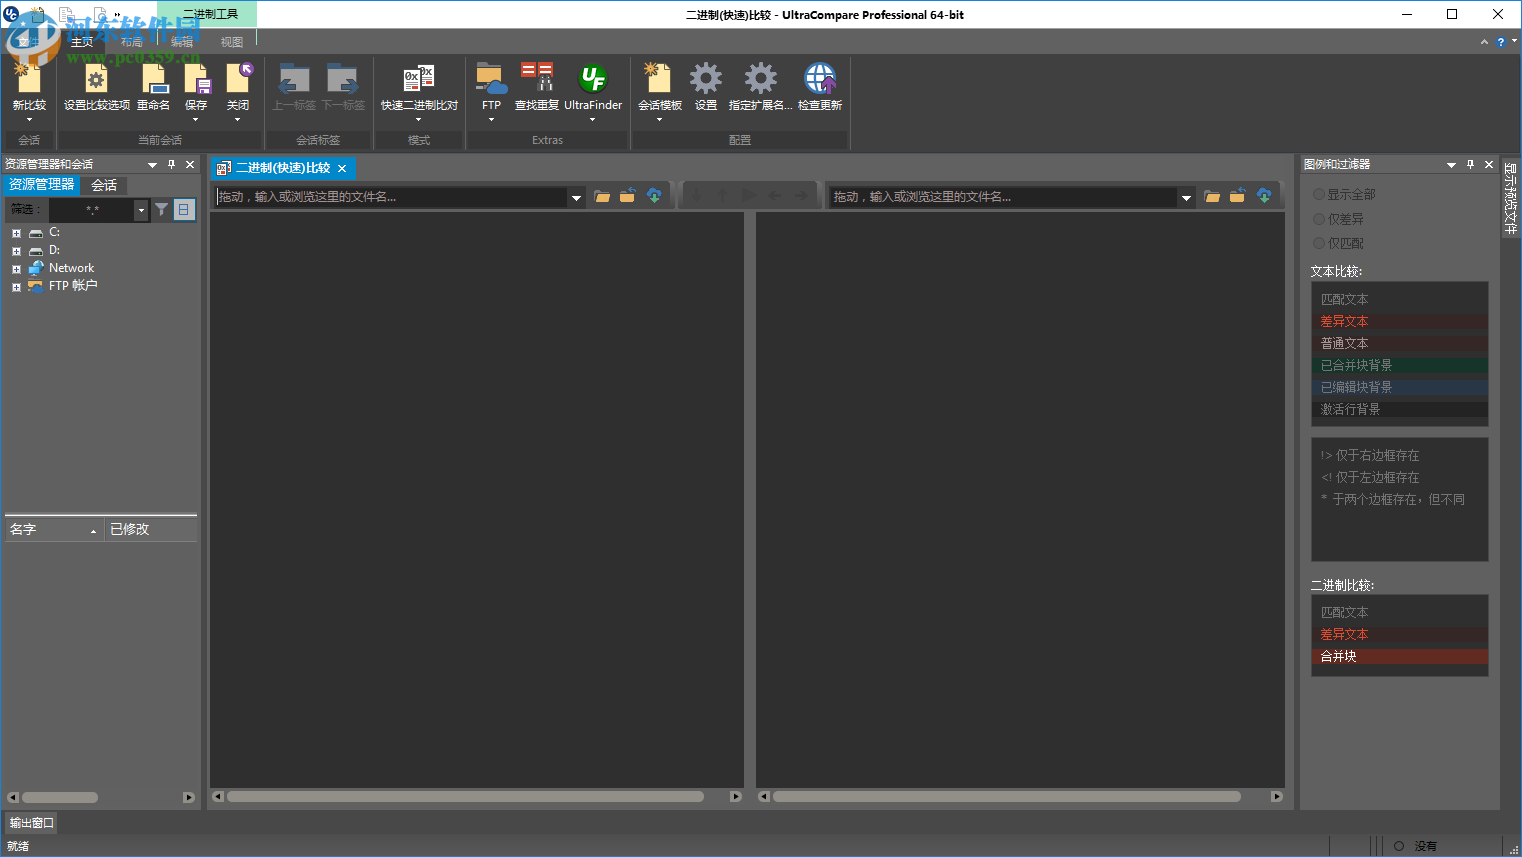This screenshot has height=857, width=1522.
Task: Click 检查更新 check for updates
Action: [820, 79]
